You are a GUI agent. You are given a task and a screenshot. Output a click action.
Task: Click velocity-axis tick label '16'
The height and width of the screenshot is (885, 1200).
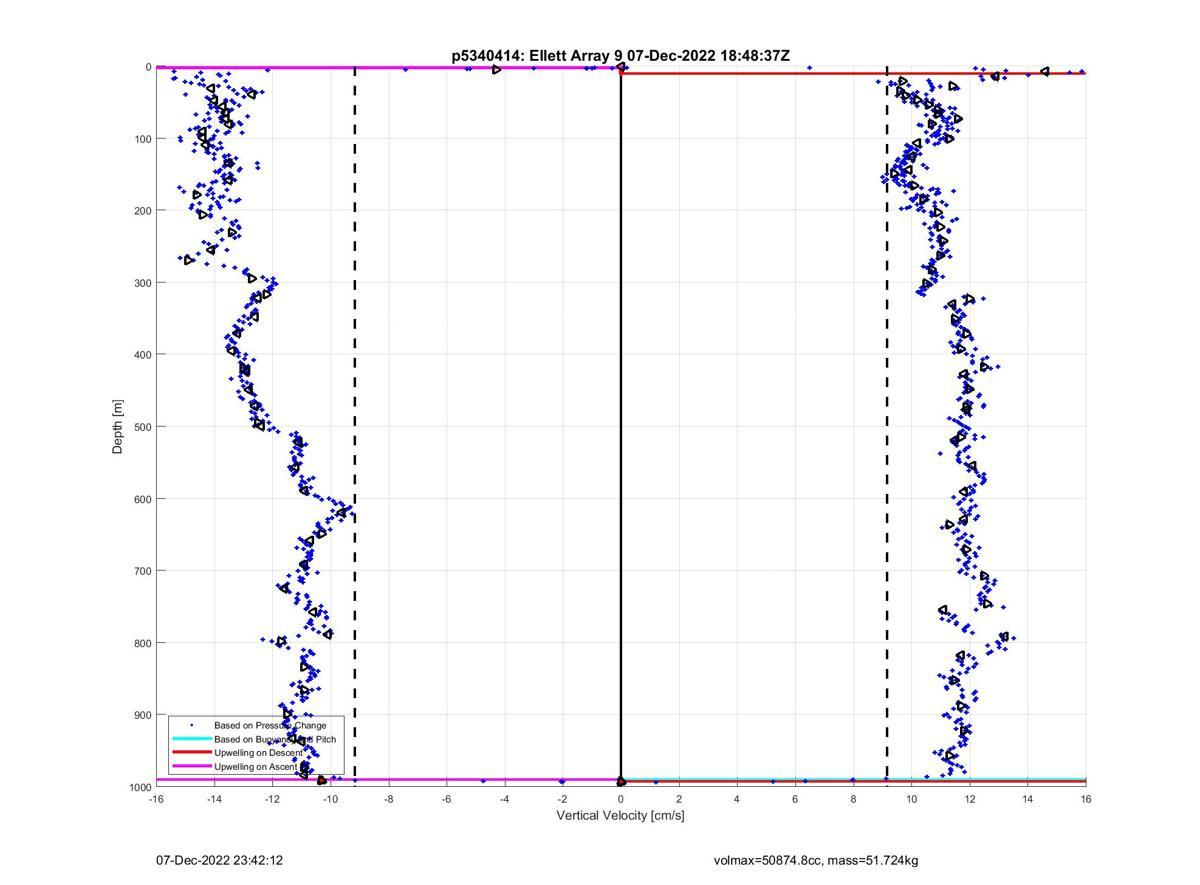[1086, 799]
